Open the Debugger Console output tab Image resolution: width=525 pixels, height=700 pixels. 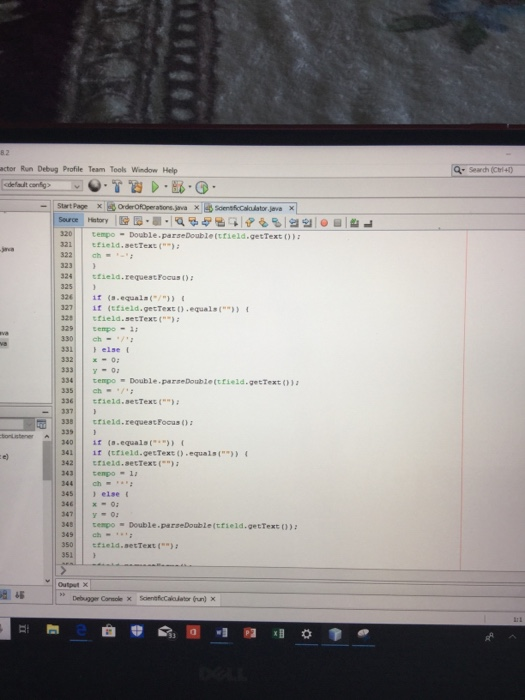97,599
